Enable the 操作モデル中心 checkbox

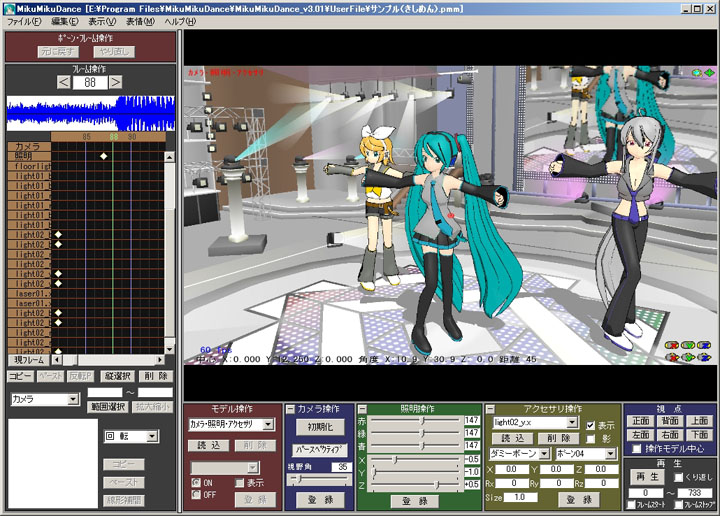[636, 449]
